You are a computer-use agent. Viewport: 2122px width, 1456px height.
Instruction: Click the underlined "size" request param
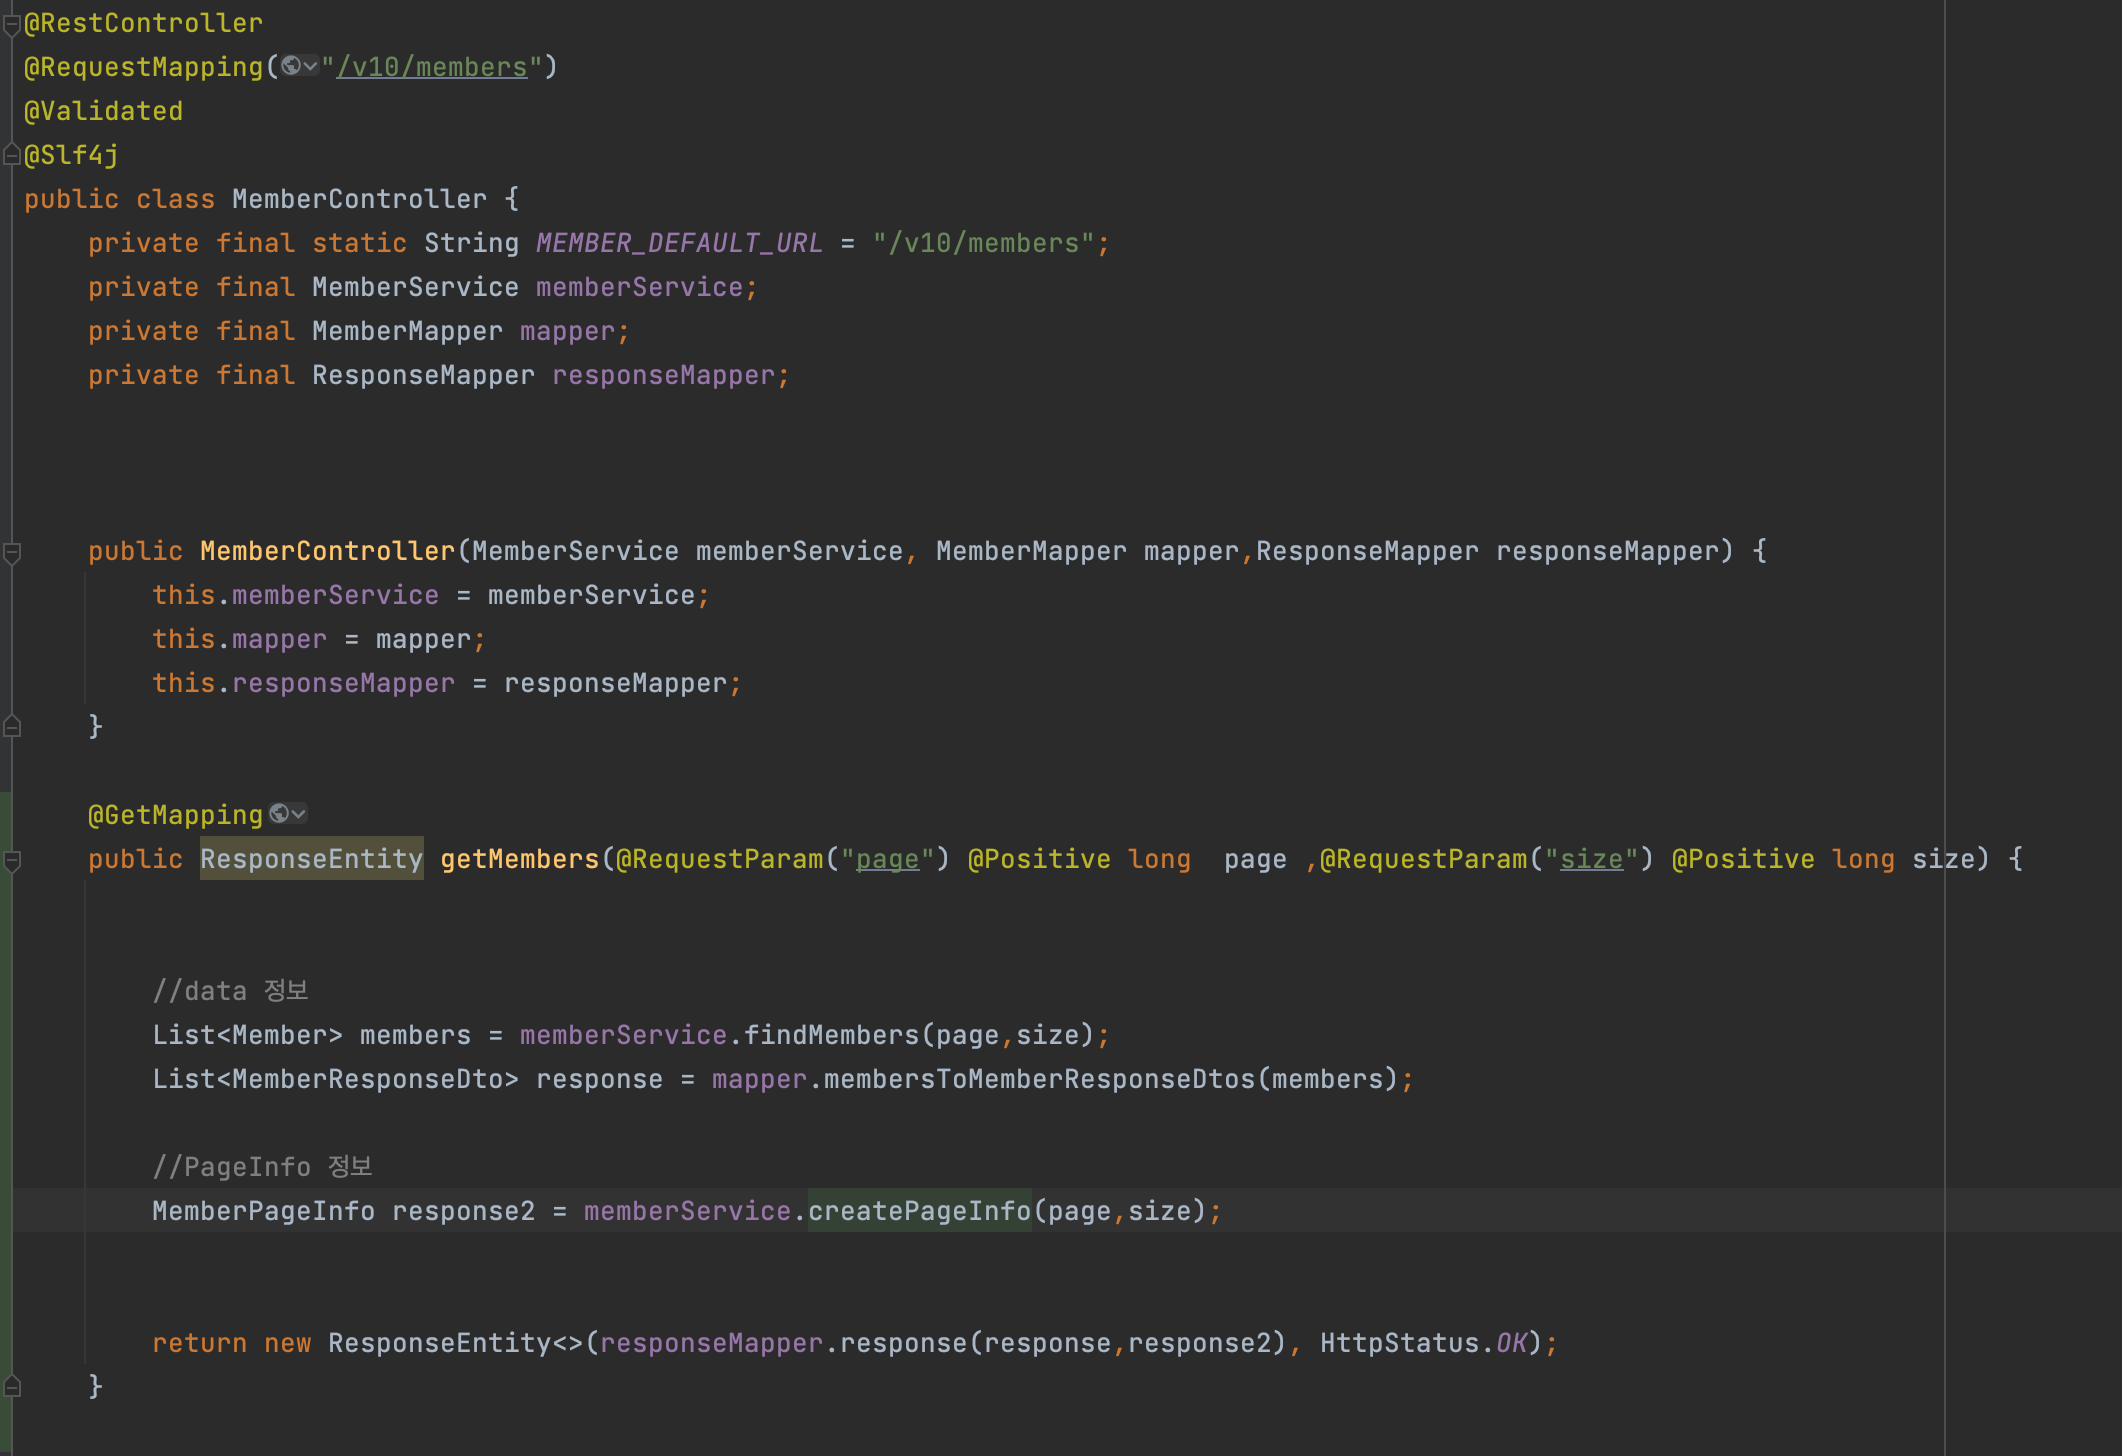(x=1591, y=859)
